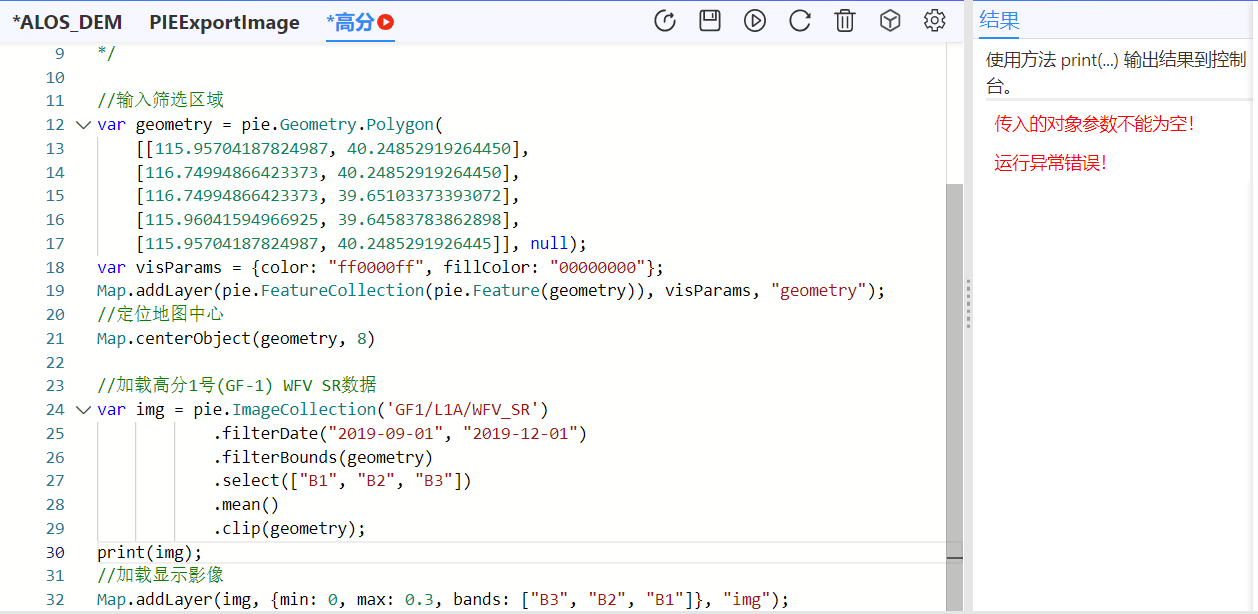This screenshot has height=614, width=1258.
Task: Click the Delete script trash icon
Action: (845, 20)
